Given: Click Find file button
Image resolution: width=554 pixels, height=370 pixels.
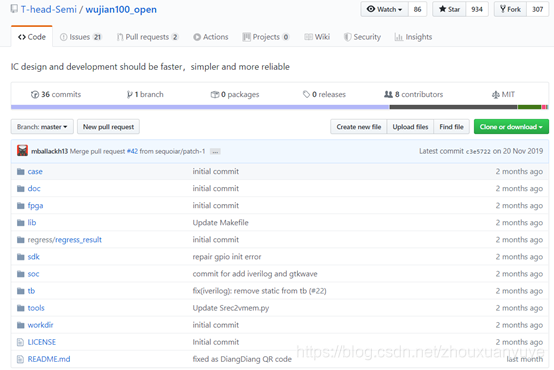Looking at the screenshot, I should [x=451, y=127].
